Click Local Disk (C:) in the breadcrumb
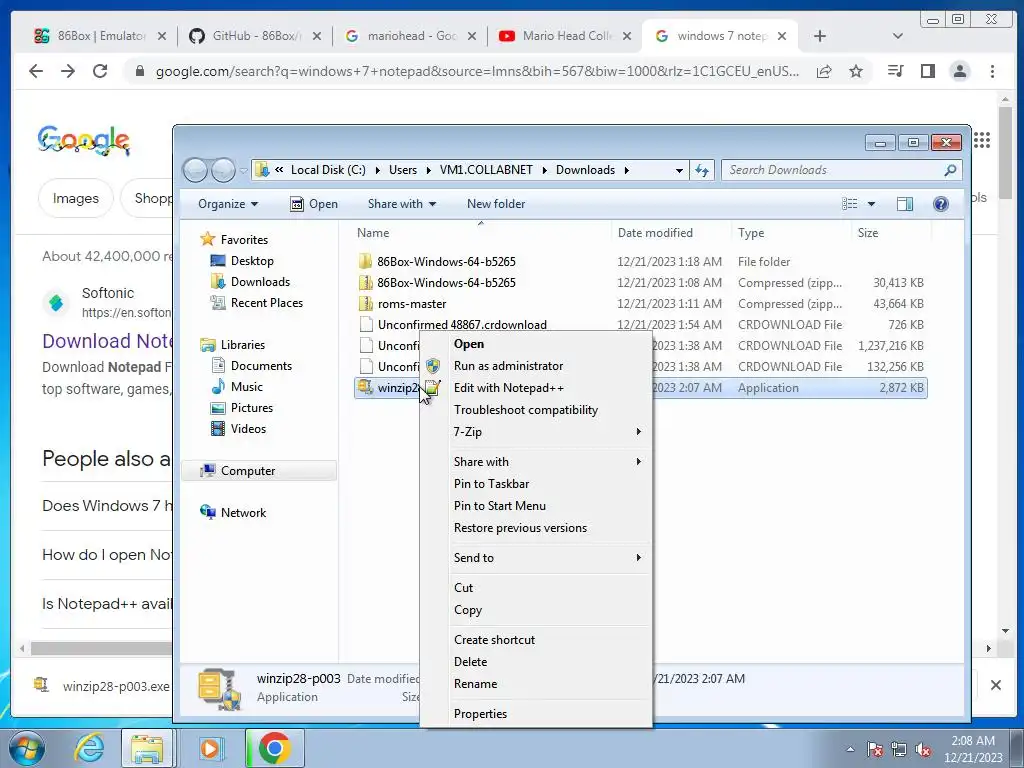The height and width of the screenshot is (768, 1024). pyautogui.click(x=328, y=170)
